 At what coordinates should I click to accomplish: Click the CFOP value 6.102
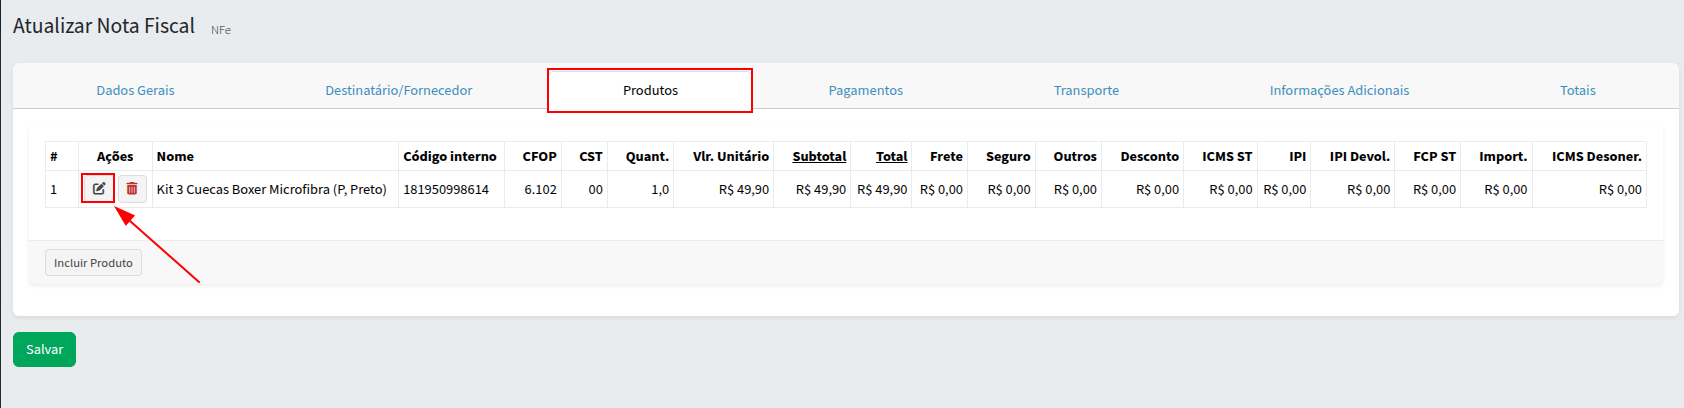540,190
